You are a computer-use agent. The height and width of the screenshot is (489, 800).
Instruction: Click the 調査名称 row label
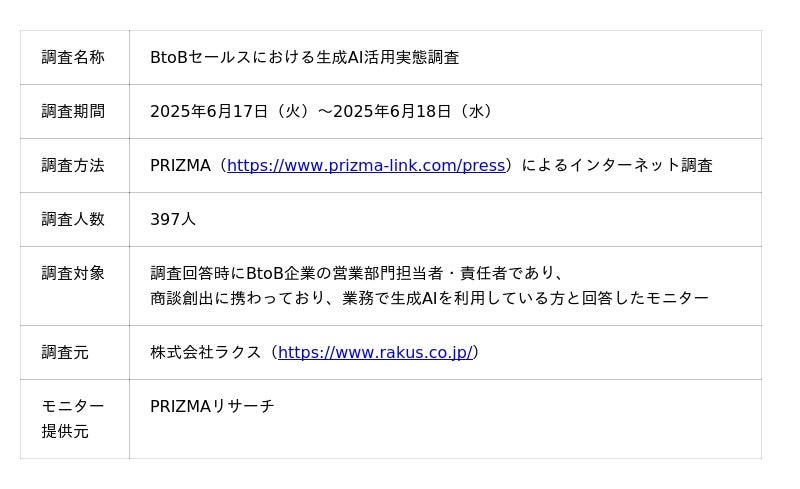click(x=73, y=57)
